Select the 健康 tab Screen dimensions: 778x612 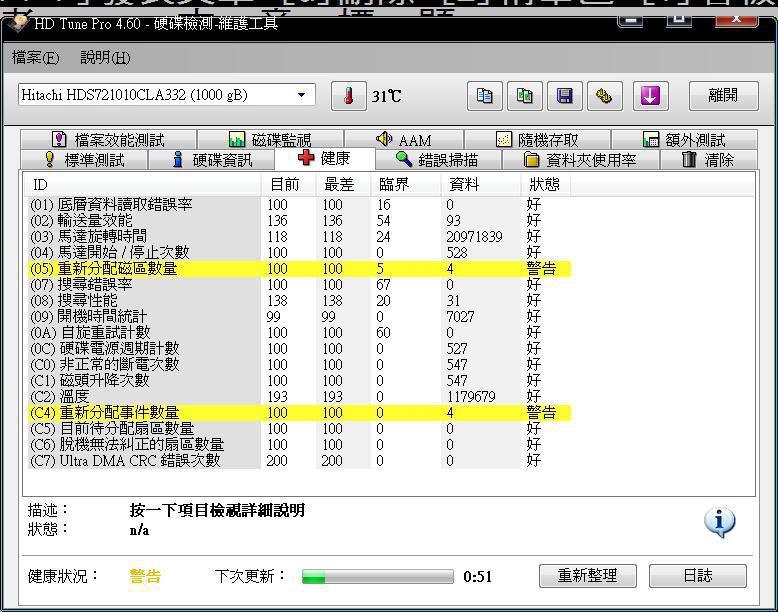tap(324, 158)
